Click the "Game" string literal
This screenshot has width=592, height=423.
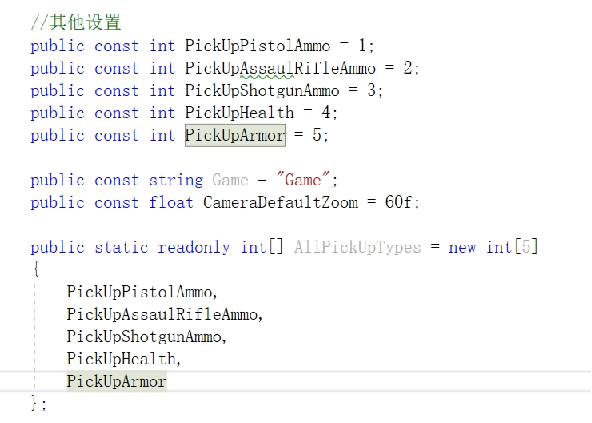pos(303,180)
